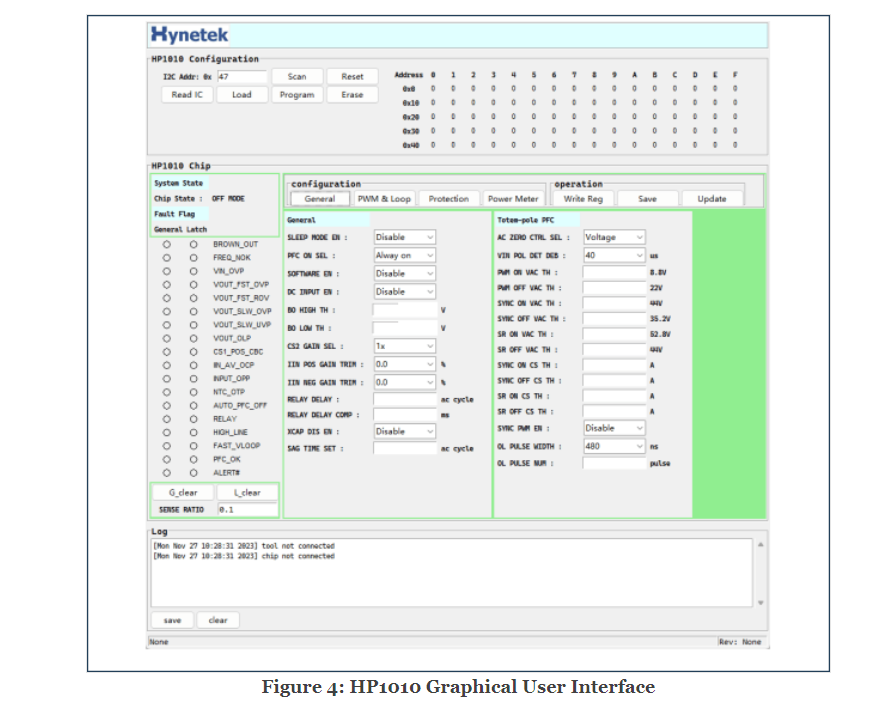884x720 pixels.
Task: Click the Write Reg operation button
Action: coord(583,198)
